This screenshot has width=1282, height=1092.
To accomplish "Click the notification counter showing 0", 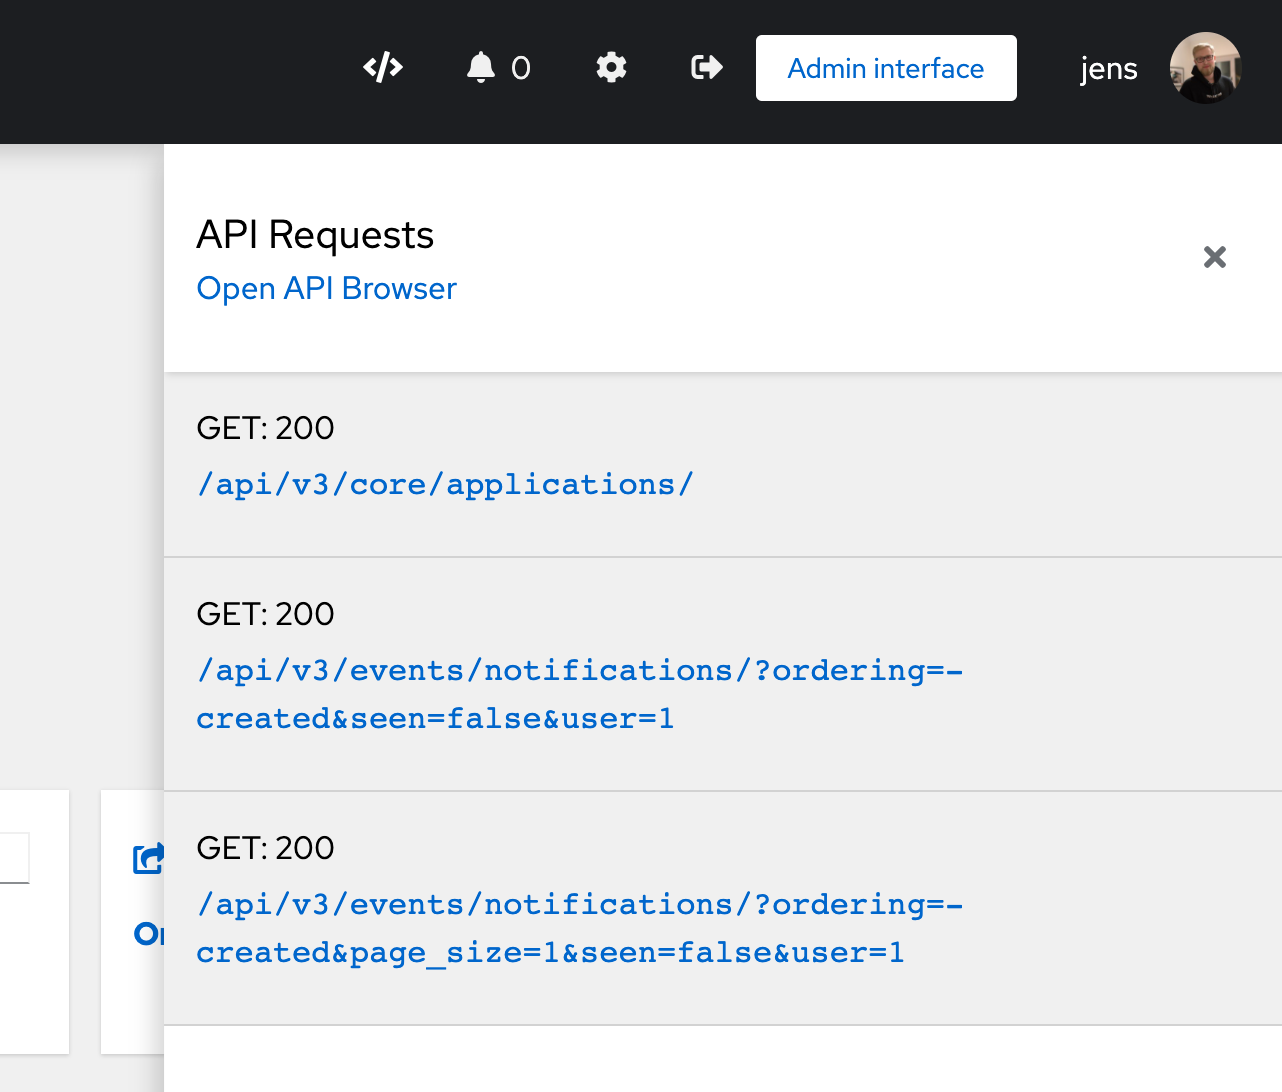I will pyautogui.click(x=518, y=68).
